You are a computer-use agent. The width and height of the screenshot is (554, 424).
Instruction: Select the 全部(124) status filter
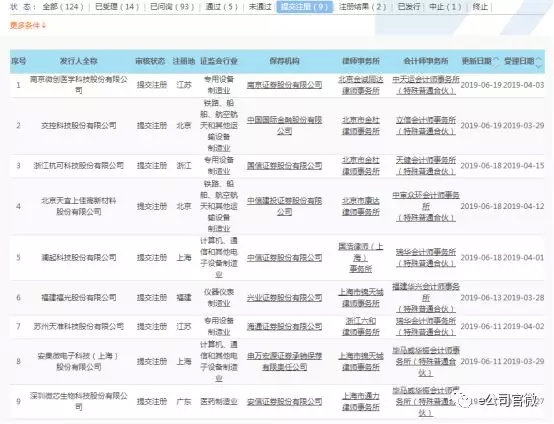click(63, 7)
